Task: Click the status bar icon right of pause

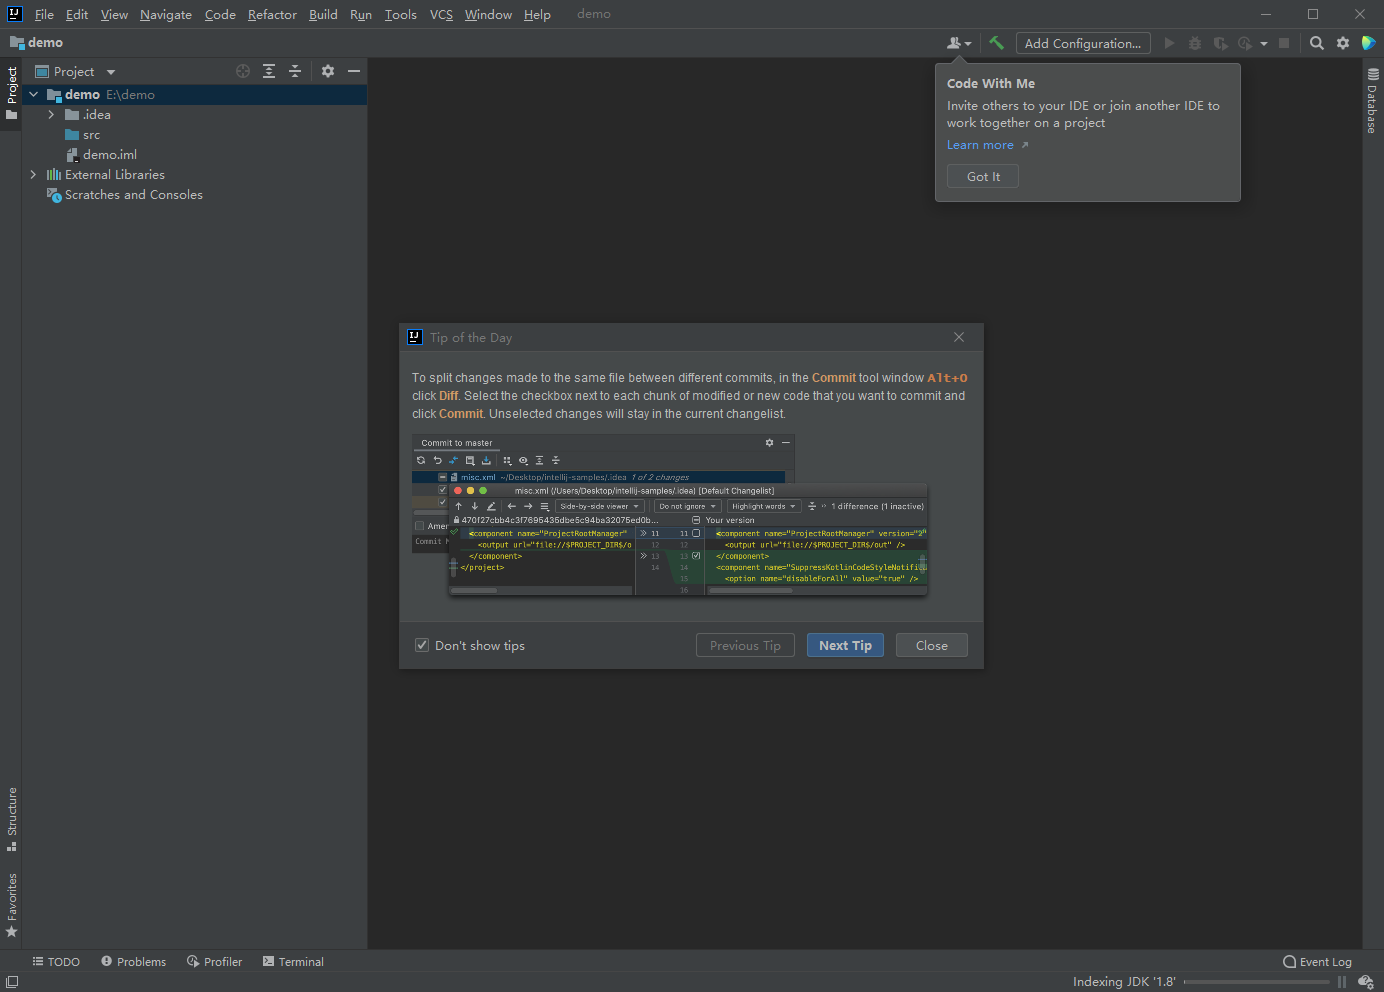Action: 1365,982
